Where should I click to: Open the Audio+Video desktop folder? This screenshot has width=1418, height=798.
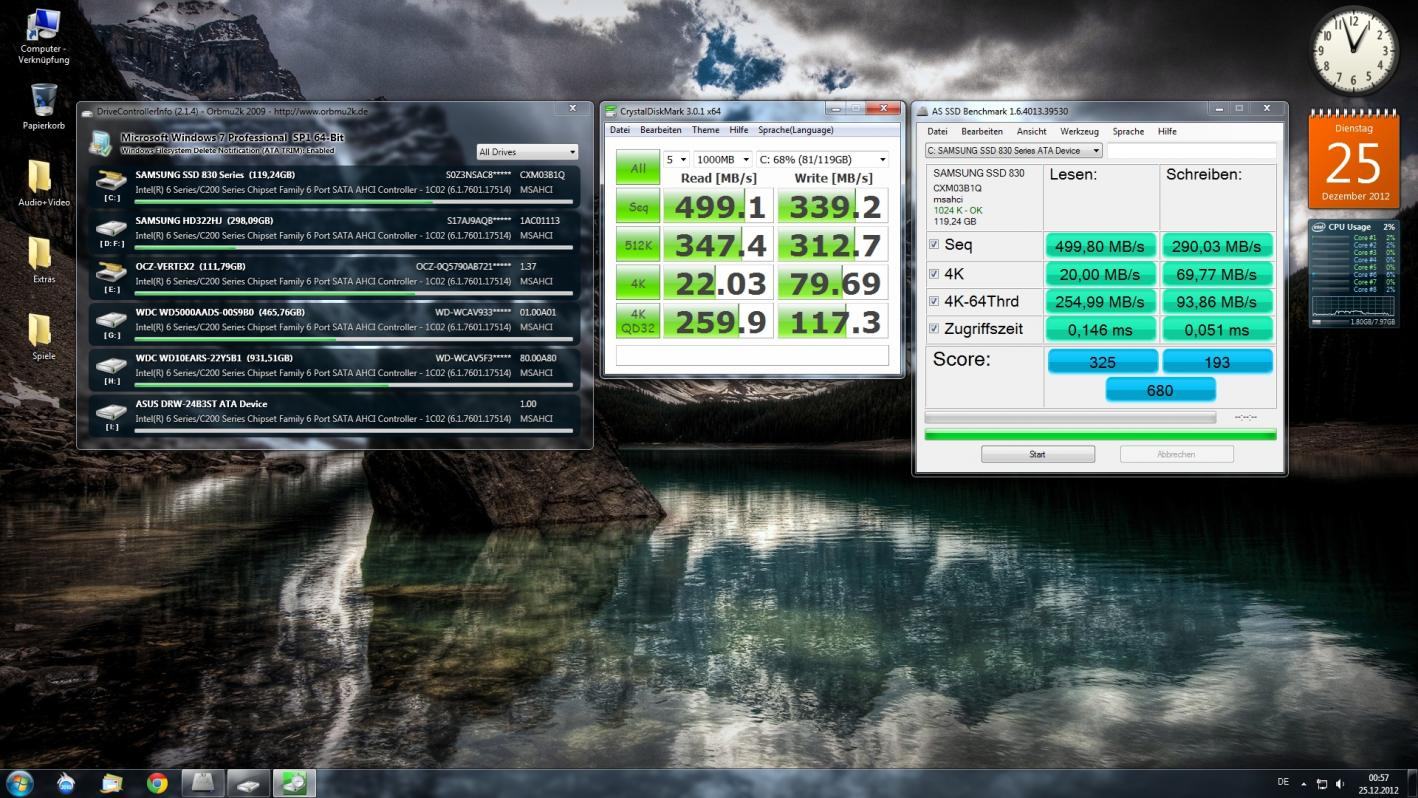43,183
